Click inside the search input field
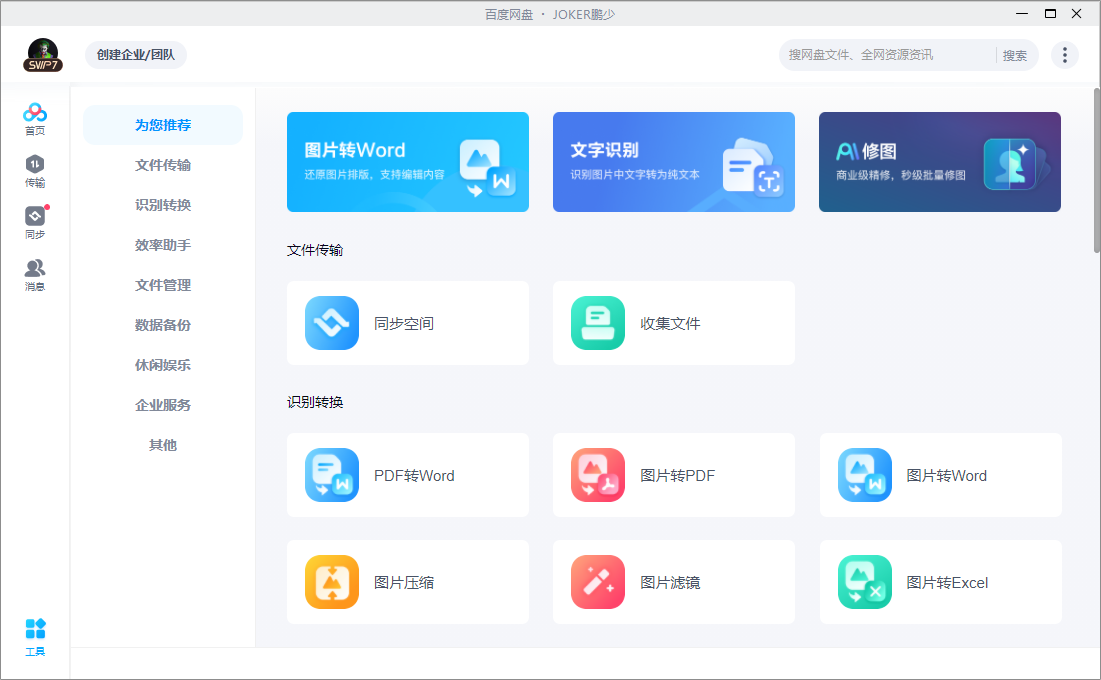 880,55
